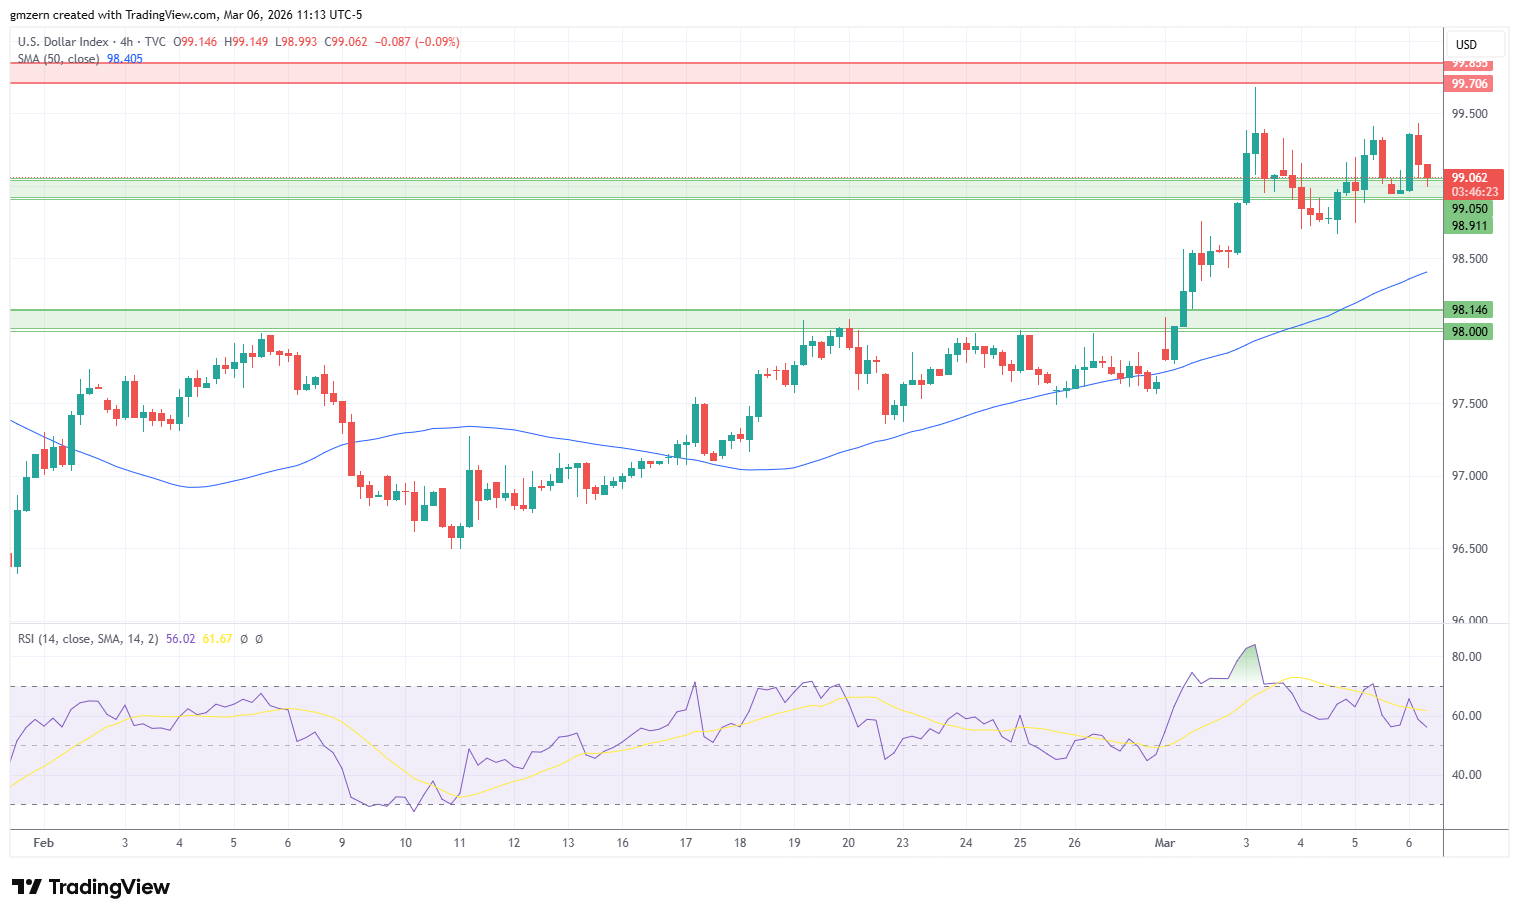Screen dimensions: 1519x917
Task: Click the green 99.050 price label
Action: (1470, 209)
